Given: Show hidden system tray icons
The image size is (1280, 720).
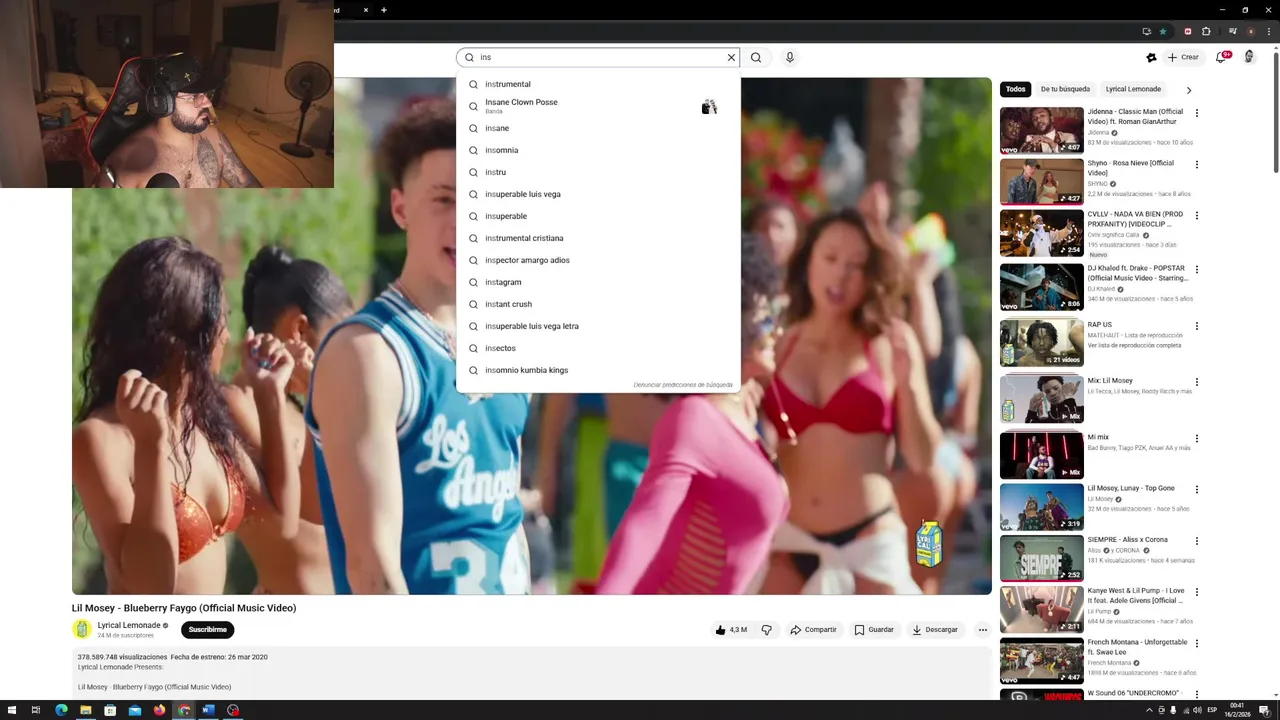Looking at the screenshot, I should coord(1148,710).
